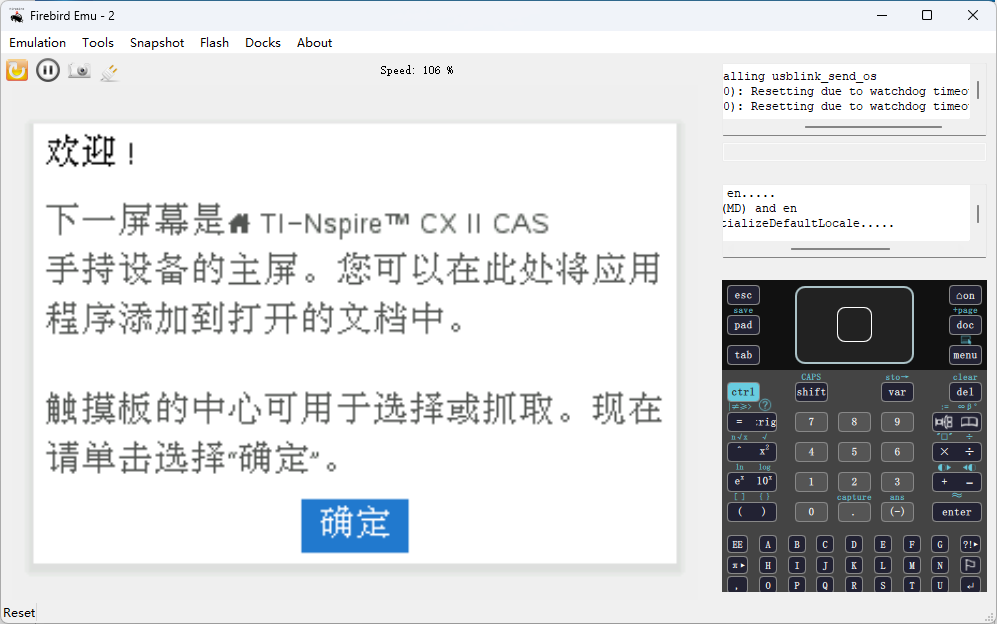Click the USB plug connect icon
The width and height of the screenshot is (997, 624).
[109, 71]
